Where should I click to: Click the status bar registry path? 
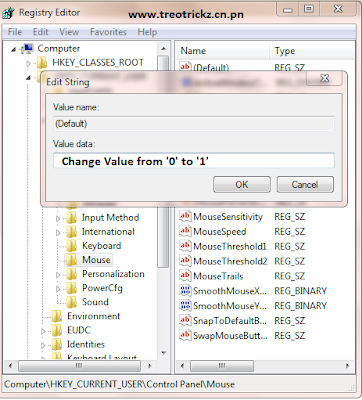119,384
